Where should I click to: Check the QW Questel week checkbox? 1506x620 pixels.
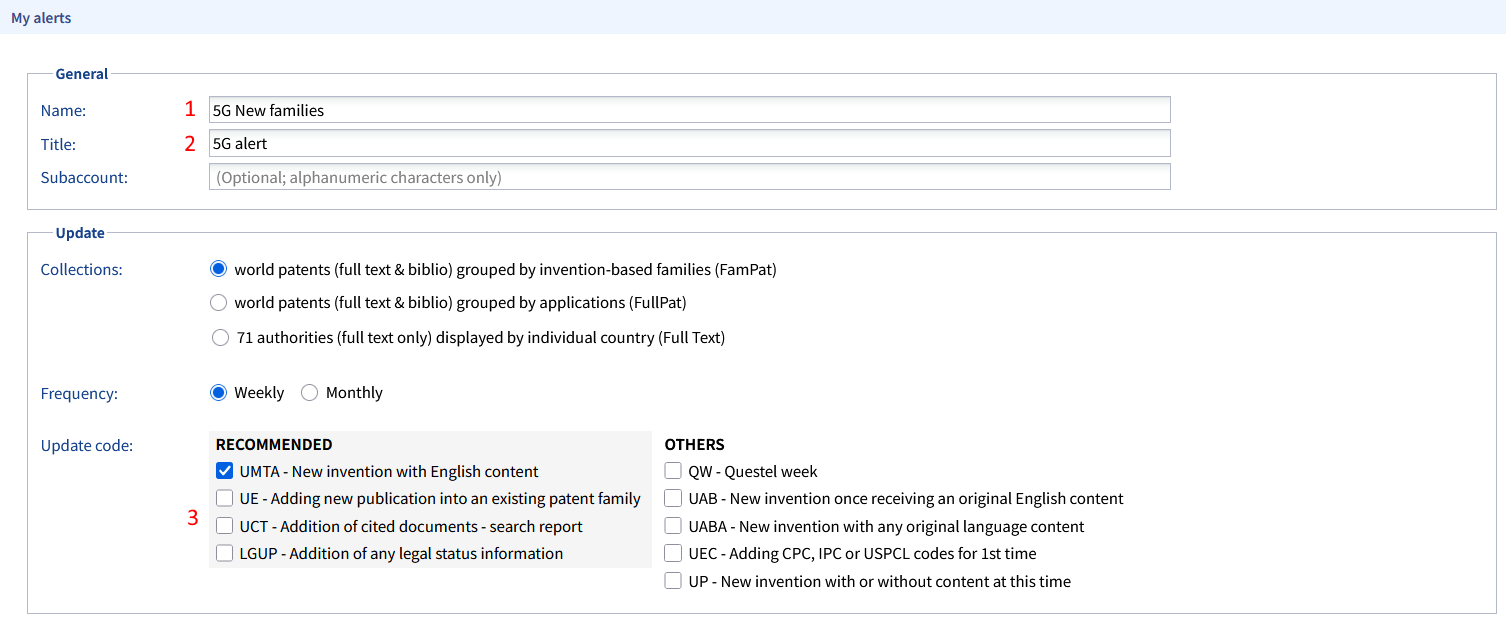tap(674, 472)
